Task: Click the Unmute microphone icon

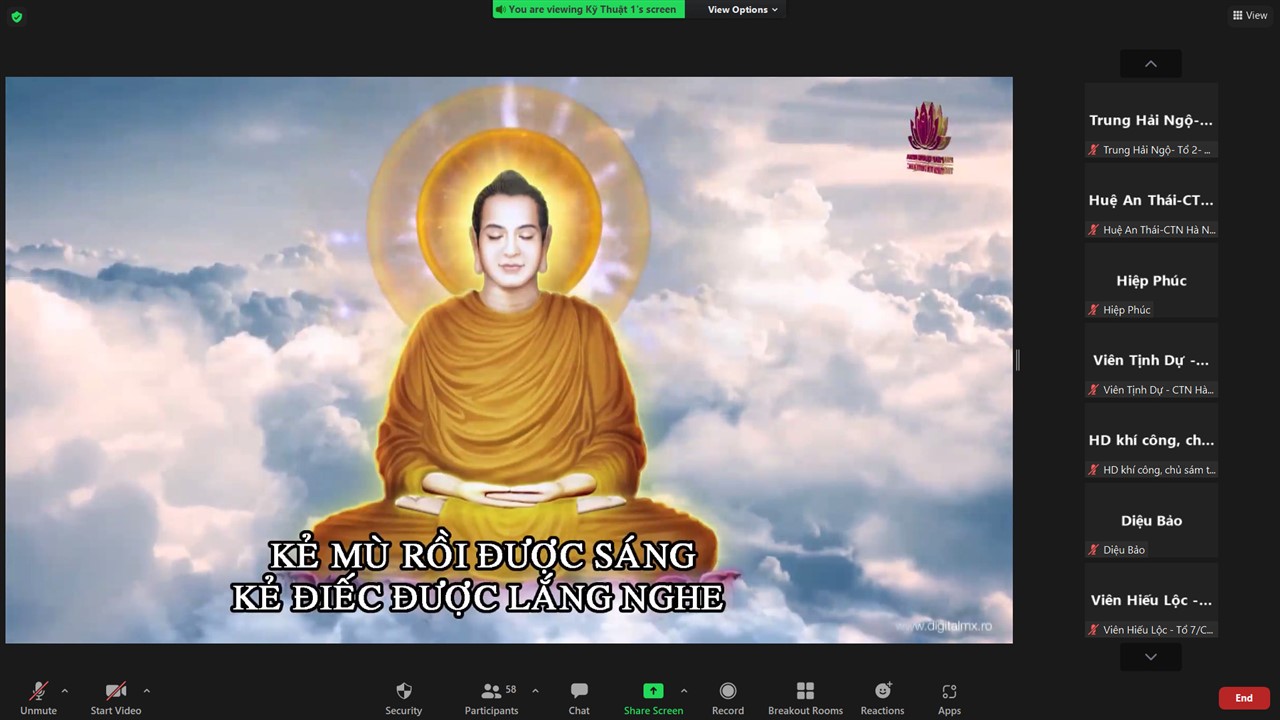Action: 39,697
